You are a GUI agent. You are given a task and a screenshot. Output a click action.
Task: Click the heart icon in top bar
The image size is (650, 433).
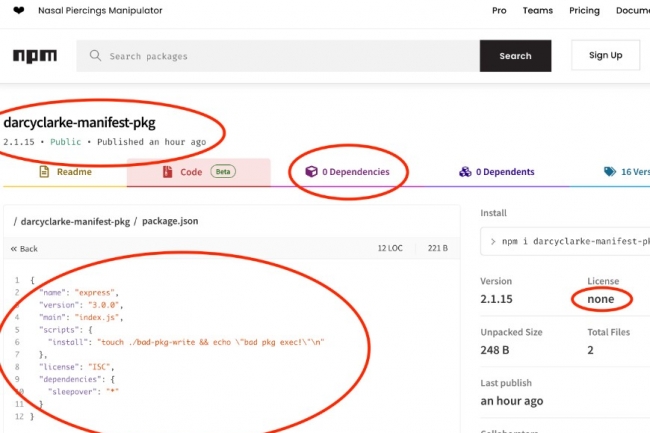tap(18, 11)
